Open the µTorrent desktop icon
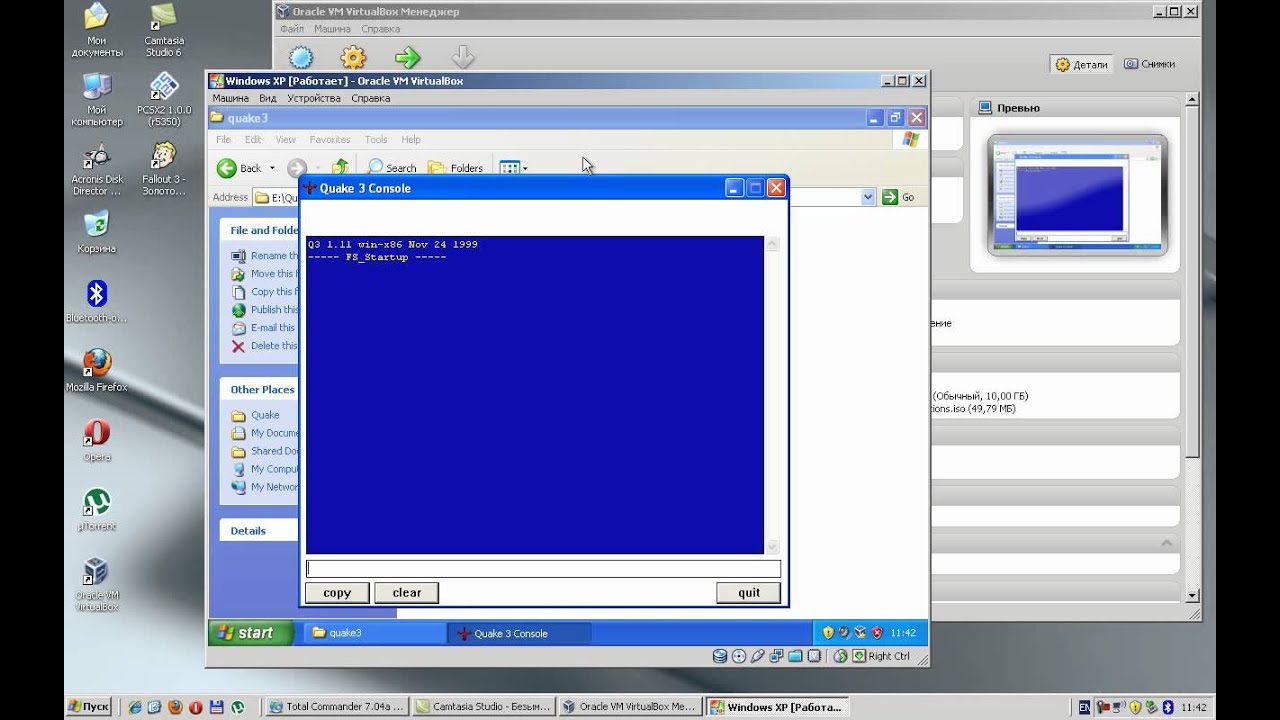Image resolution: width=1280 pixels, height=720 pixels. click(97, 510)
